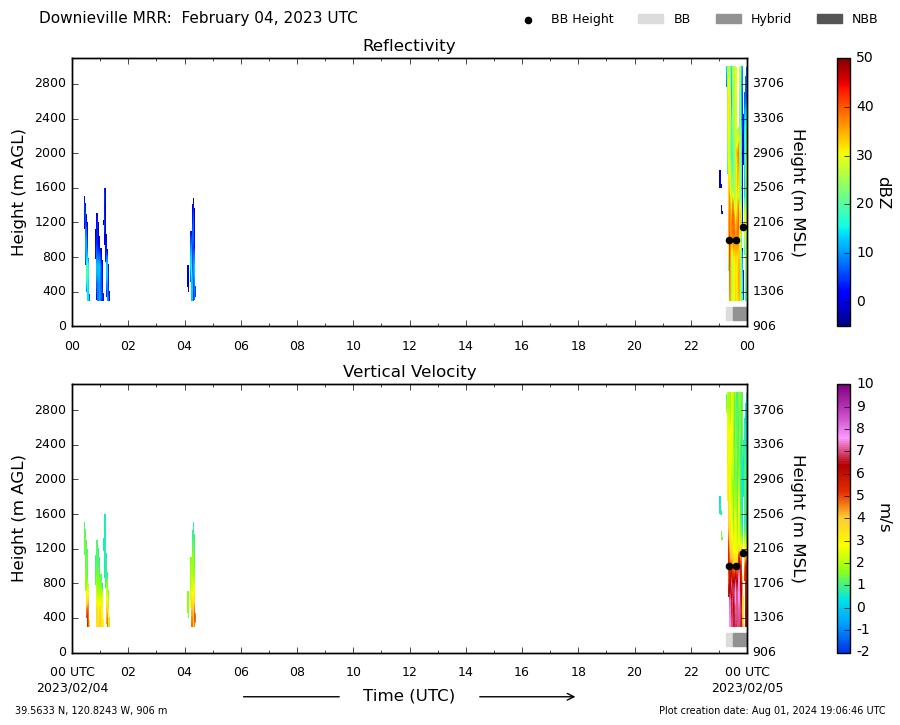Click the '00 UTC' label at the left of the Velocity time axis
The width and height of the screenshot is (900, 725).
pyautogui.click(x=72, y=672)
